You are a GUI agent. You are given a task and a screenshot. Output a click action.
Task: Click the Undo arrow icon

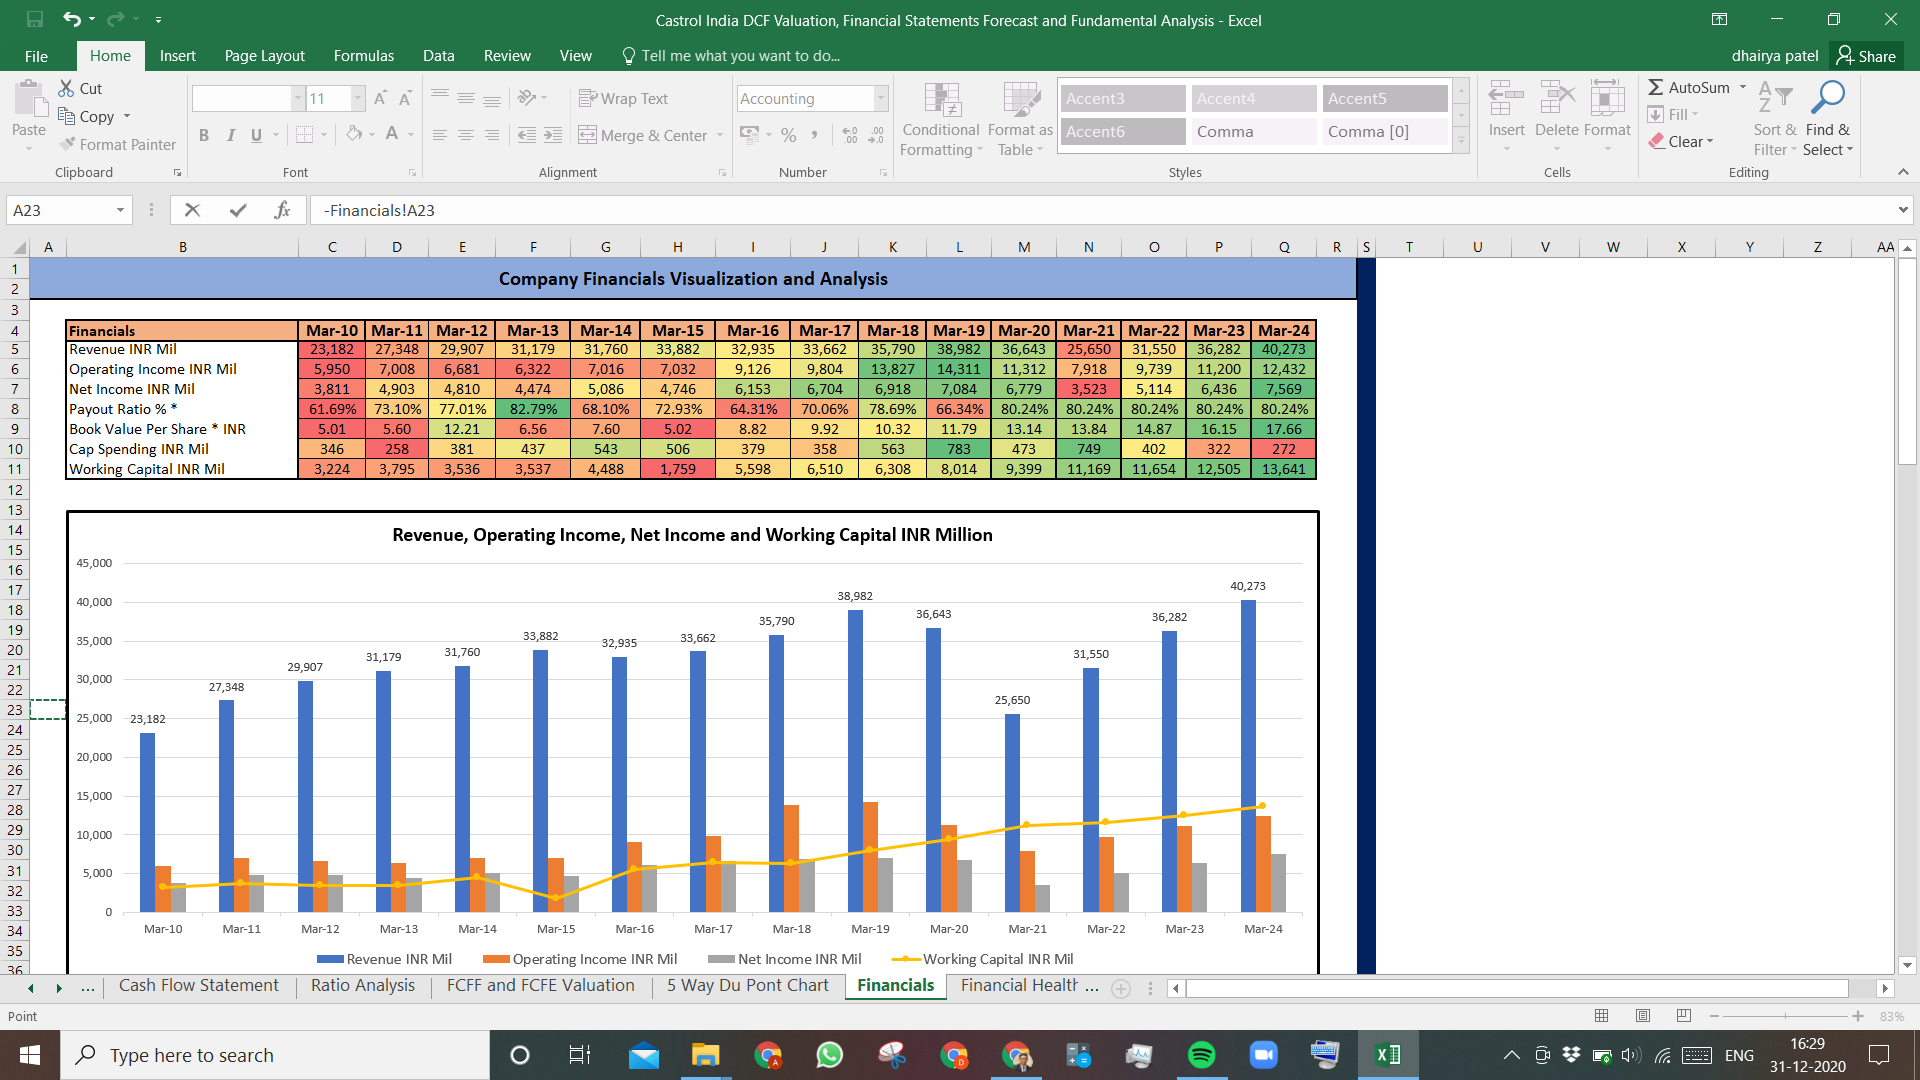(x=71, y=19)
